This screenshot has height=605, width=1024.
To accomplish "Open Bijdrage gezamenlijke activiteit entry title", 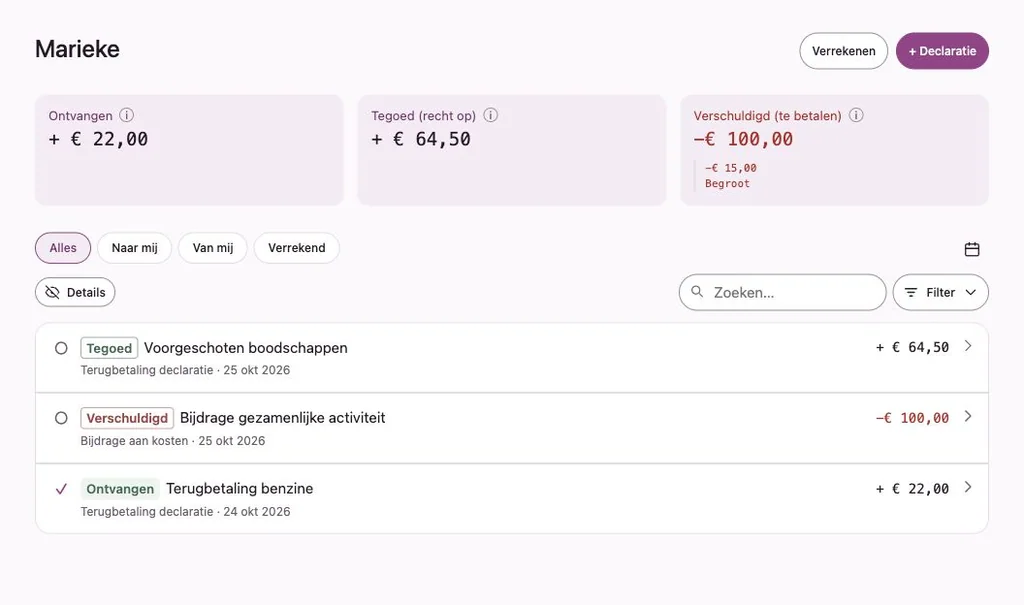I will [x=283, y=418].
